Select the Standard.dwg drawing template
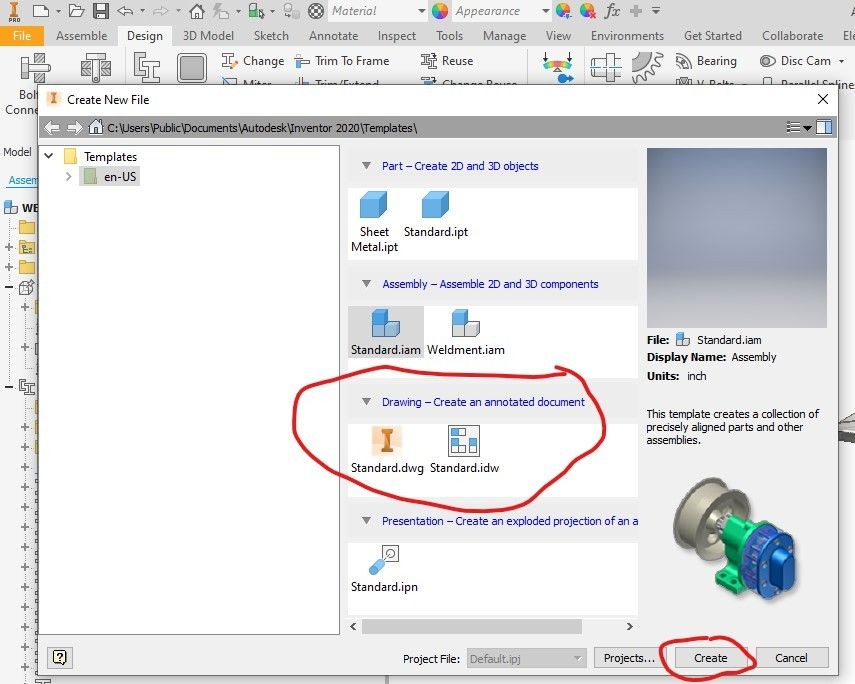This screenshot has height=684, width=855. (x=387, y=450)
